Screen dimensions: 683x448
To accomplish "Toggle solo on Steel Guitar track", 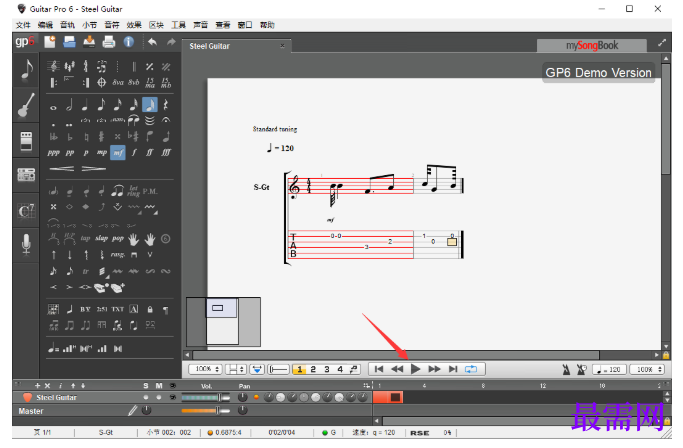I will [146, 397].
